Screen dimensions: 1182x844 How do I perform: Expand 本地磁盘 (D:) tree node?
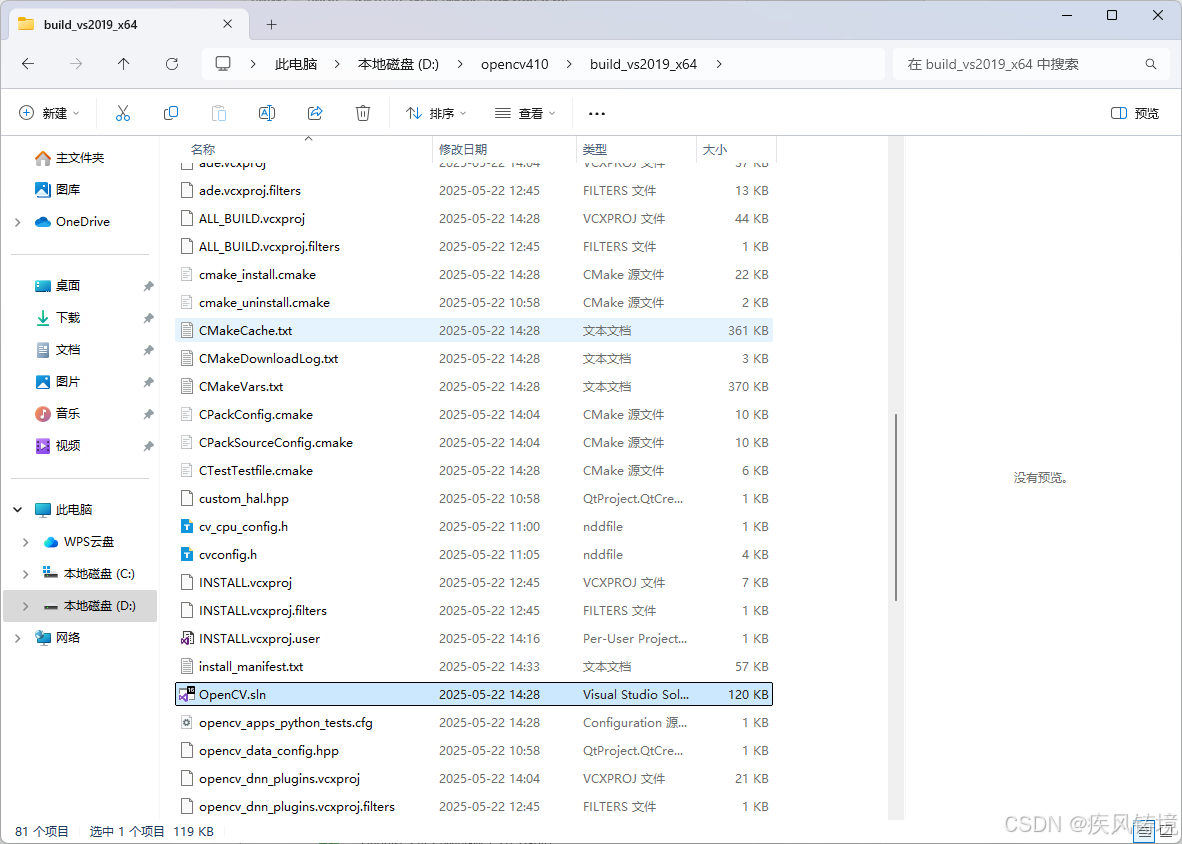(x=26, y=606)
